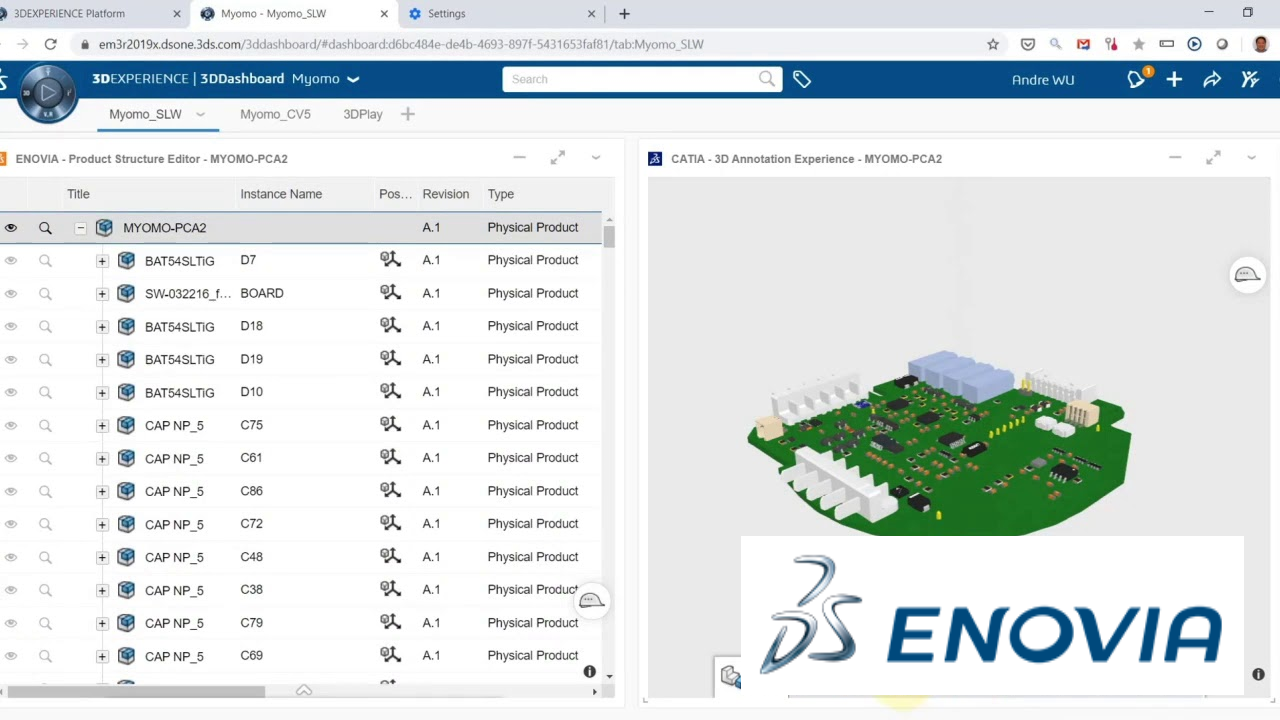Click the search magnifier icon

click(767, 79)
